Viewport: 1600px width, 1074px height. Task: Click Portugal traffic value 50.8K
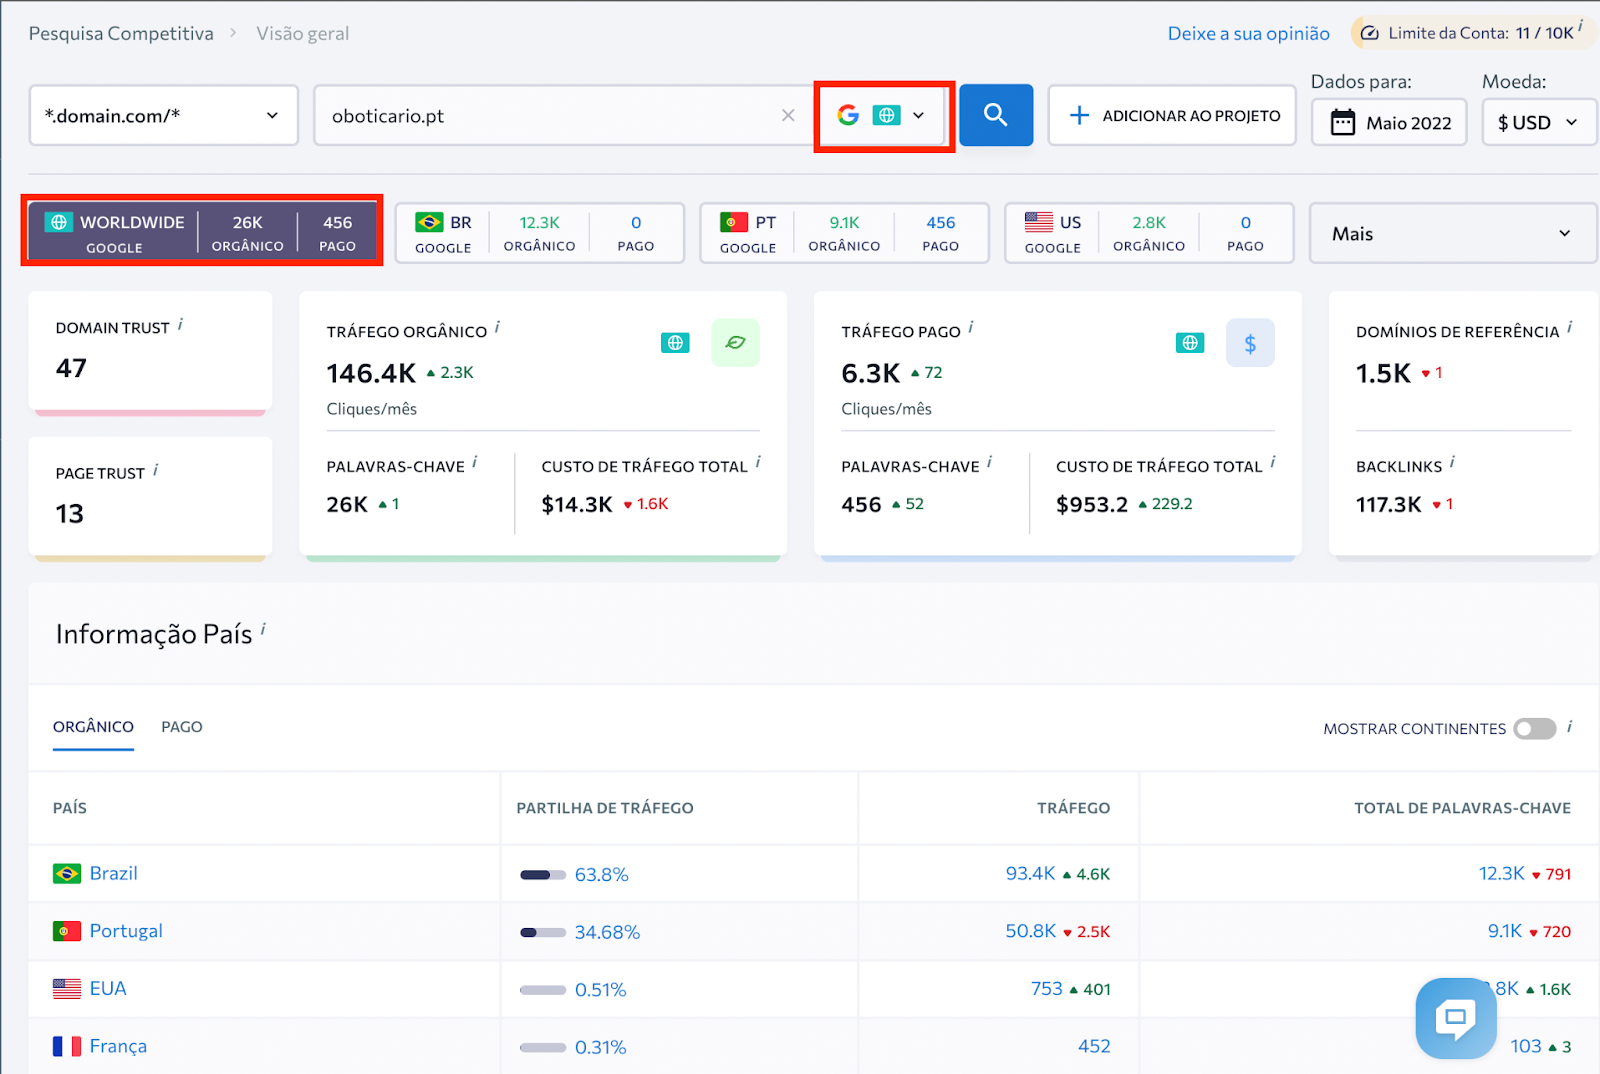click(1030, 931)
